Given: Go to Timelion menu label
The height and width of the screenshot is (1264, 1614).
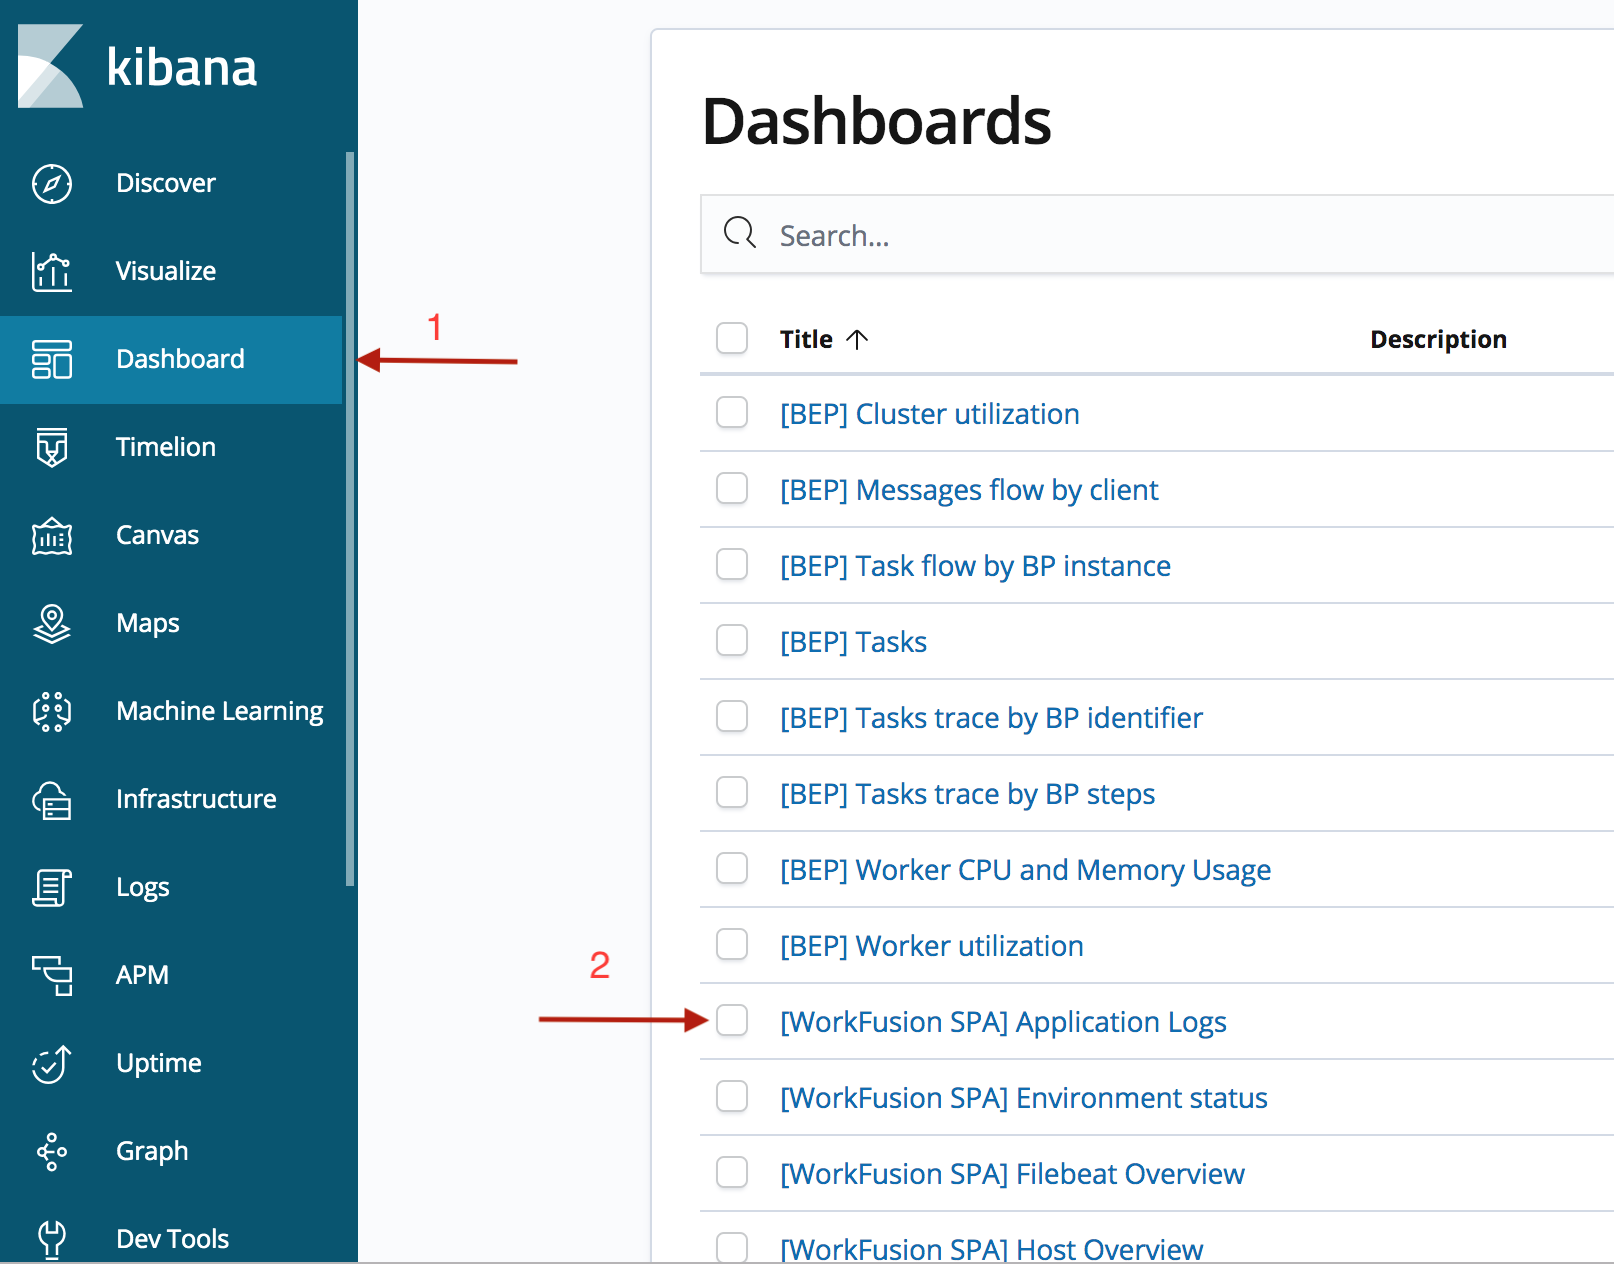Looking at the screenshot, I should click(x=166, y=447).
